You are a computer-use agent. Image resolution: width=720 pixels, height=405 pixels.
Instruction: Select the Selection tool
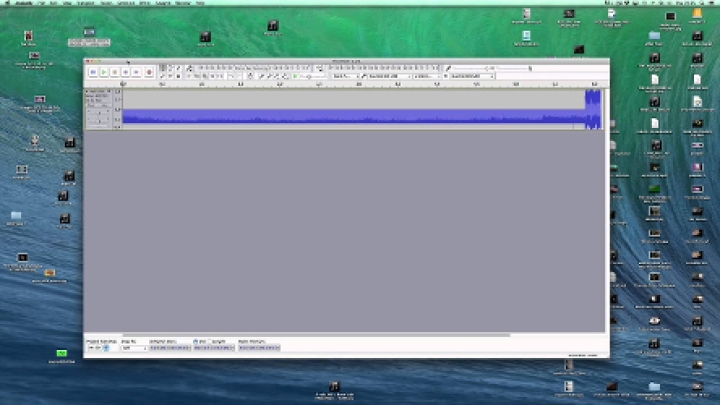pyautogui.click(x=163, y=68)
